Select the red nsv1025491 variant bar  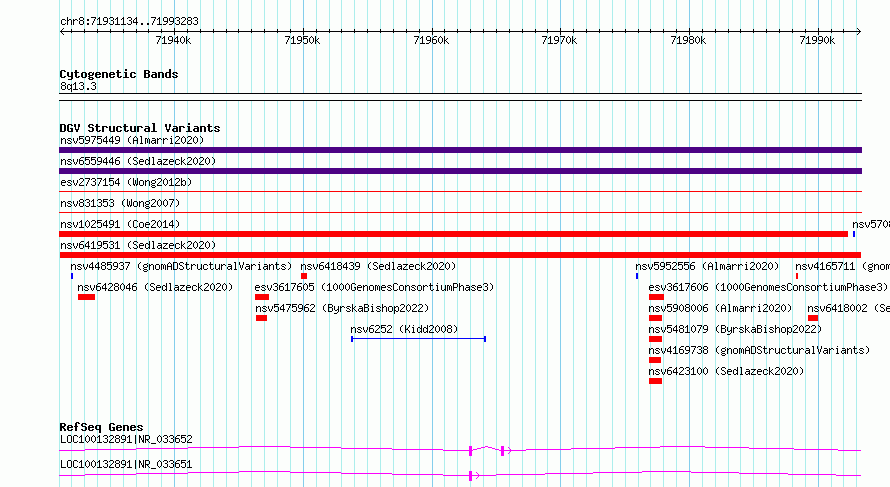click(x=454, y=234)
